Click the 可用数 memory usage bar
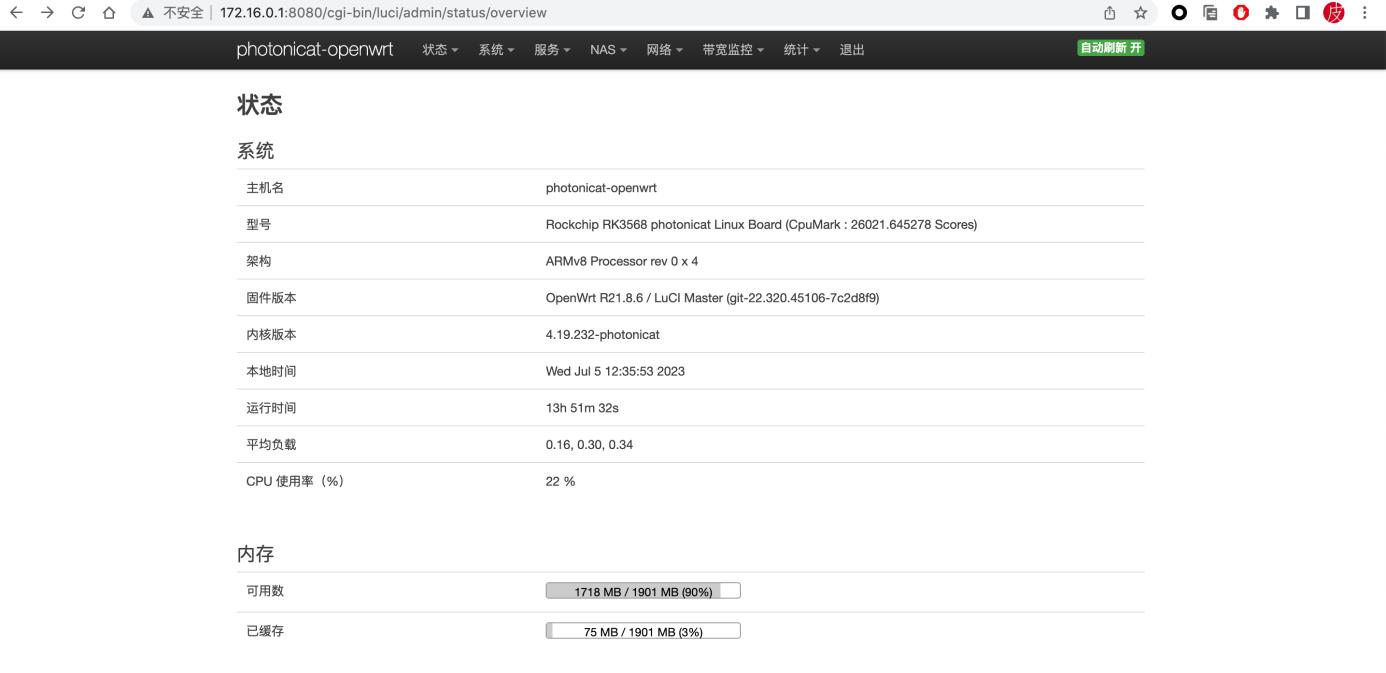Screen dimensions: 1386x673 click(x=642, y=590)
